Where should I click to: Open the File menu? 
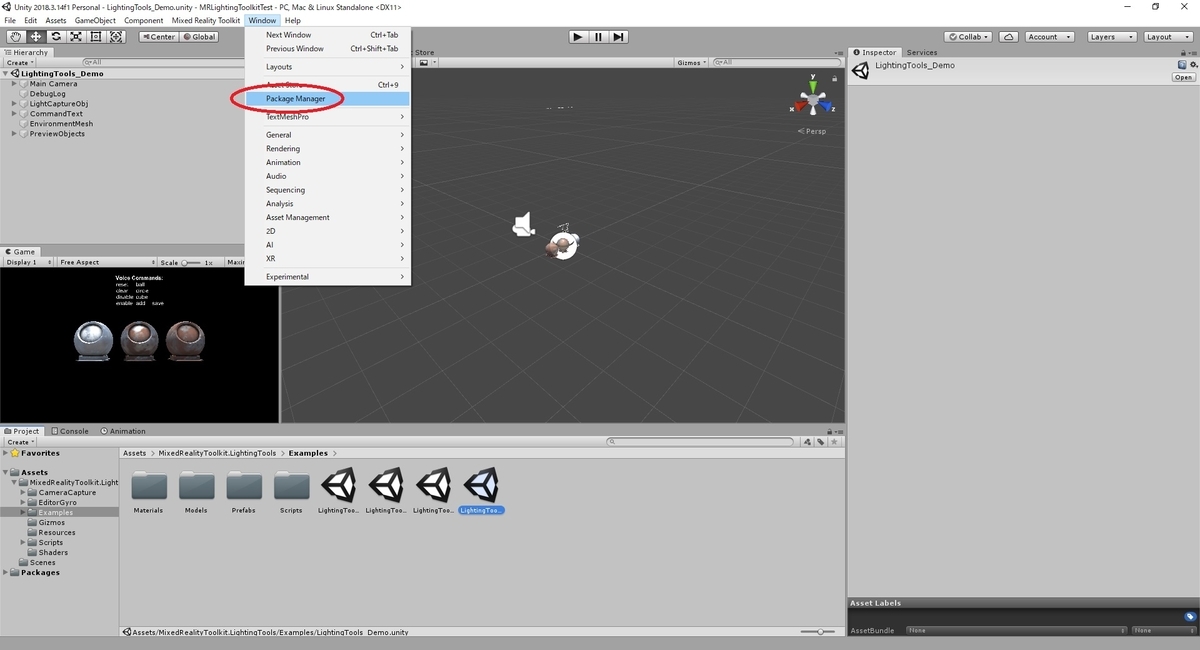point(10,20)
